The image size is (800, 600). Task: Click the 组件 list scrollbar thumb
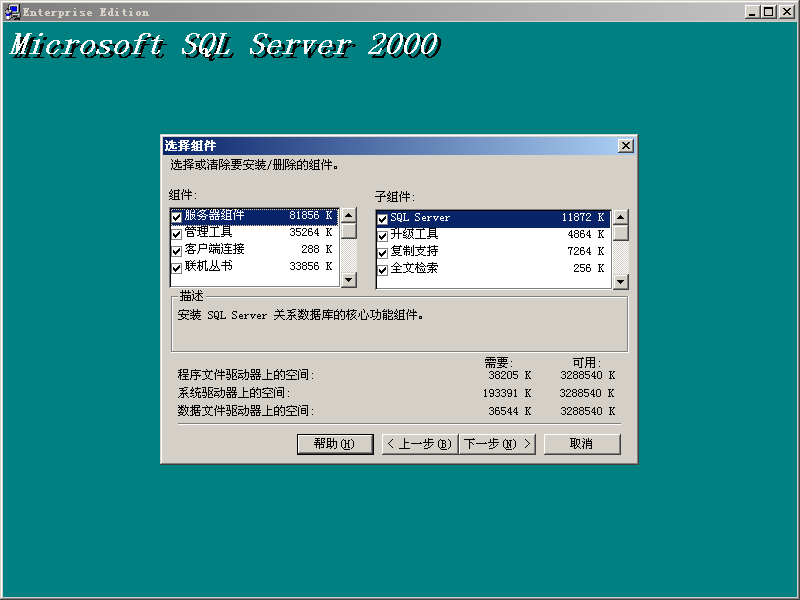pyautogui.click(x=348, y=231)
